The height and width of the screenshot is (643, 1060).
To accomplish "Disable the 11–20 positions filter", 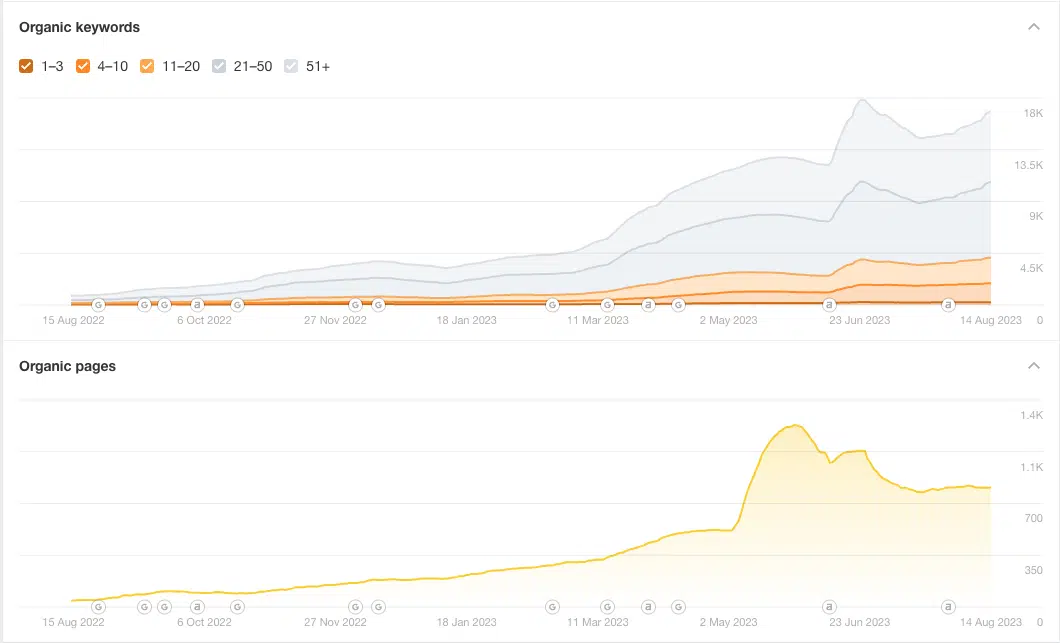I will (147, 66).
